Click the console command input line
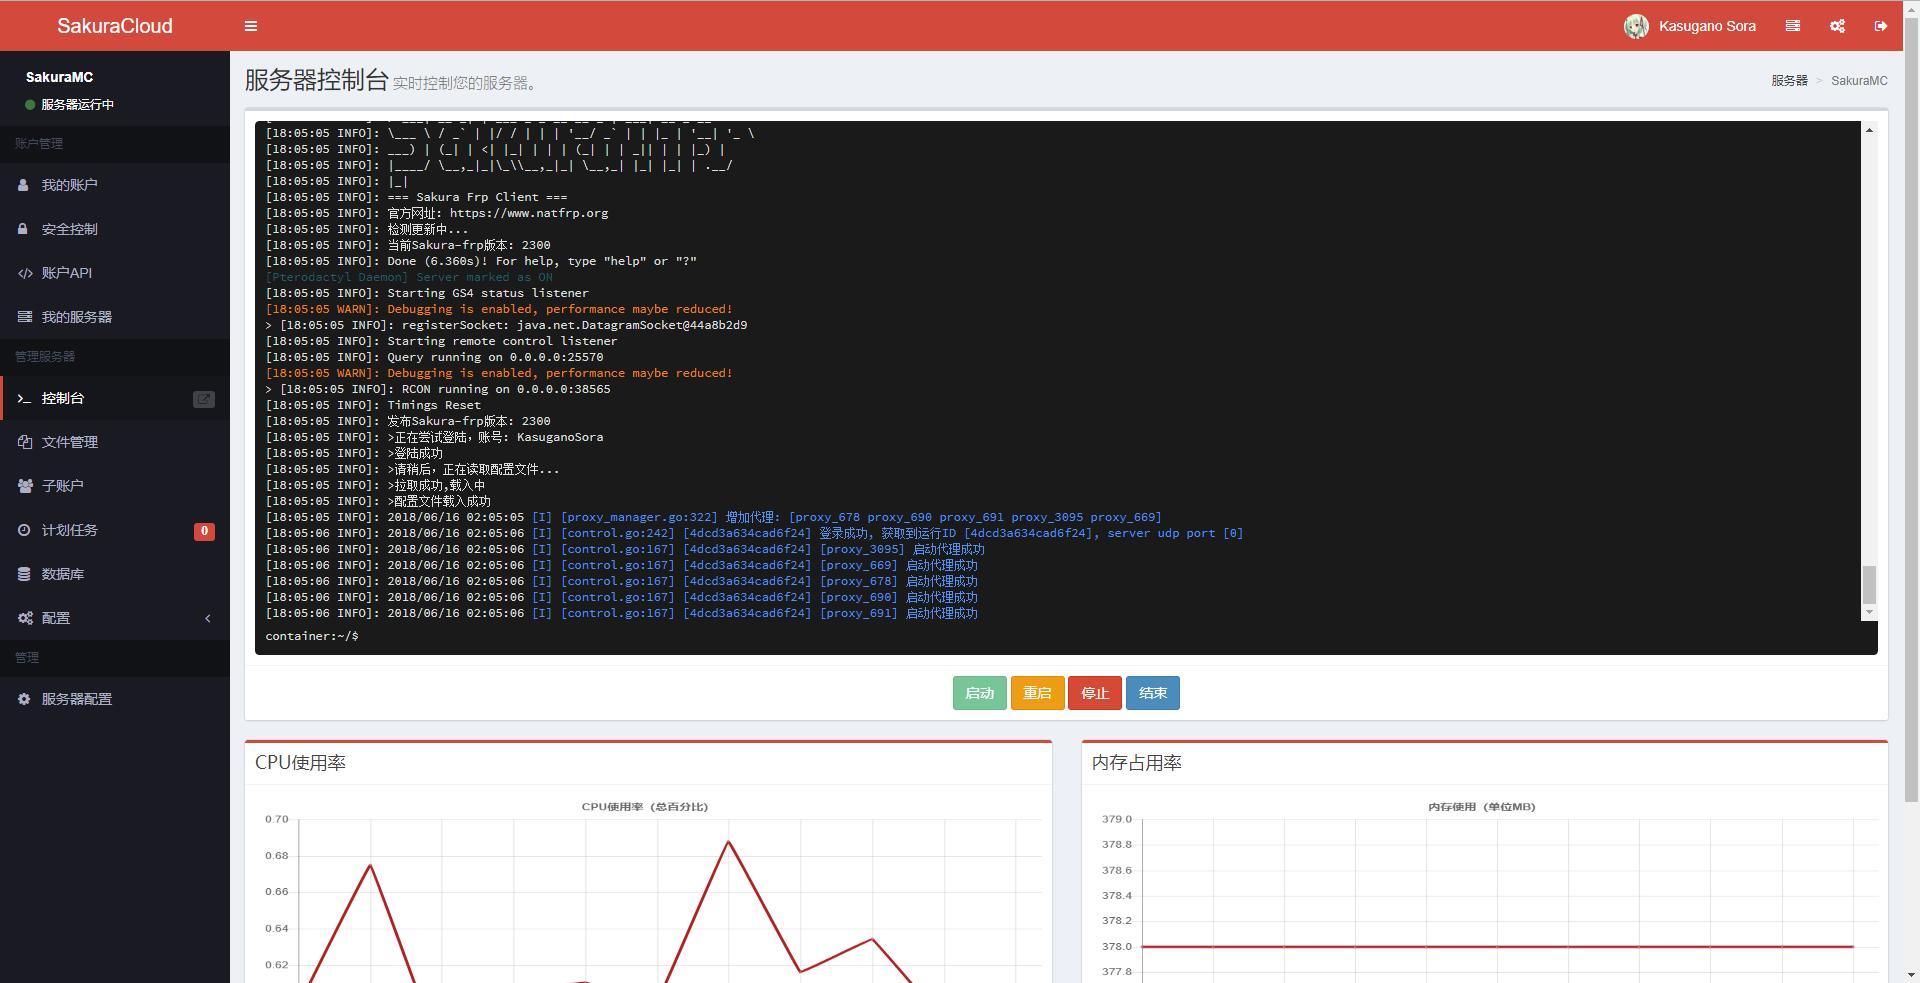This screenshot has height=983, width=1920. [1000, 636]
